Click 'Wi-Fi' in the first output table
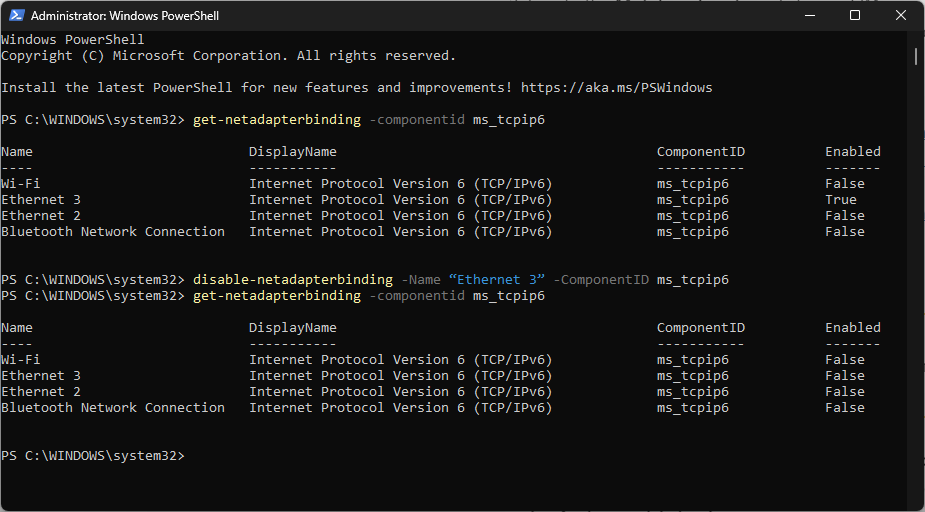Screen dimensions: 925x512 coord(21,184)
